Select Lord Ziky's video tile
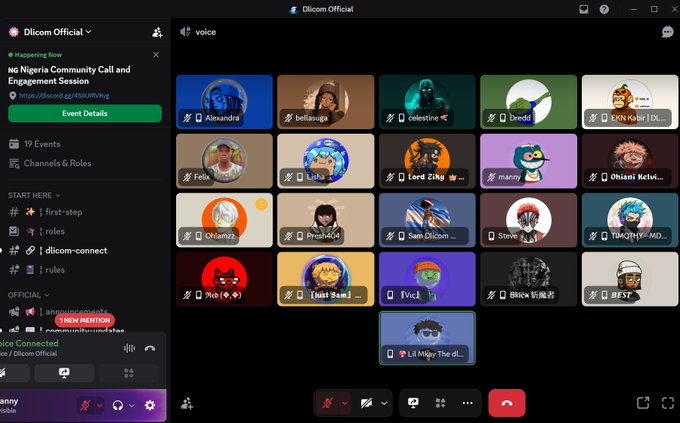This screenshot has height=423, width=680. coord(427,161)
